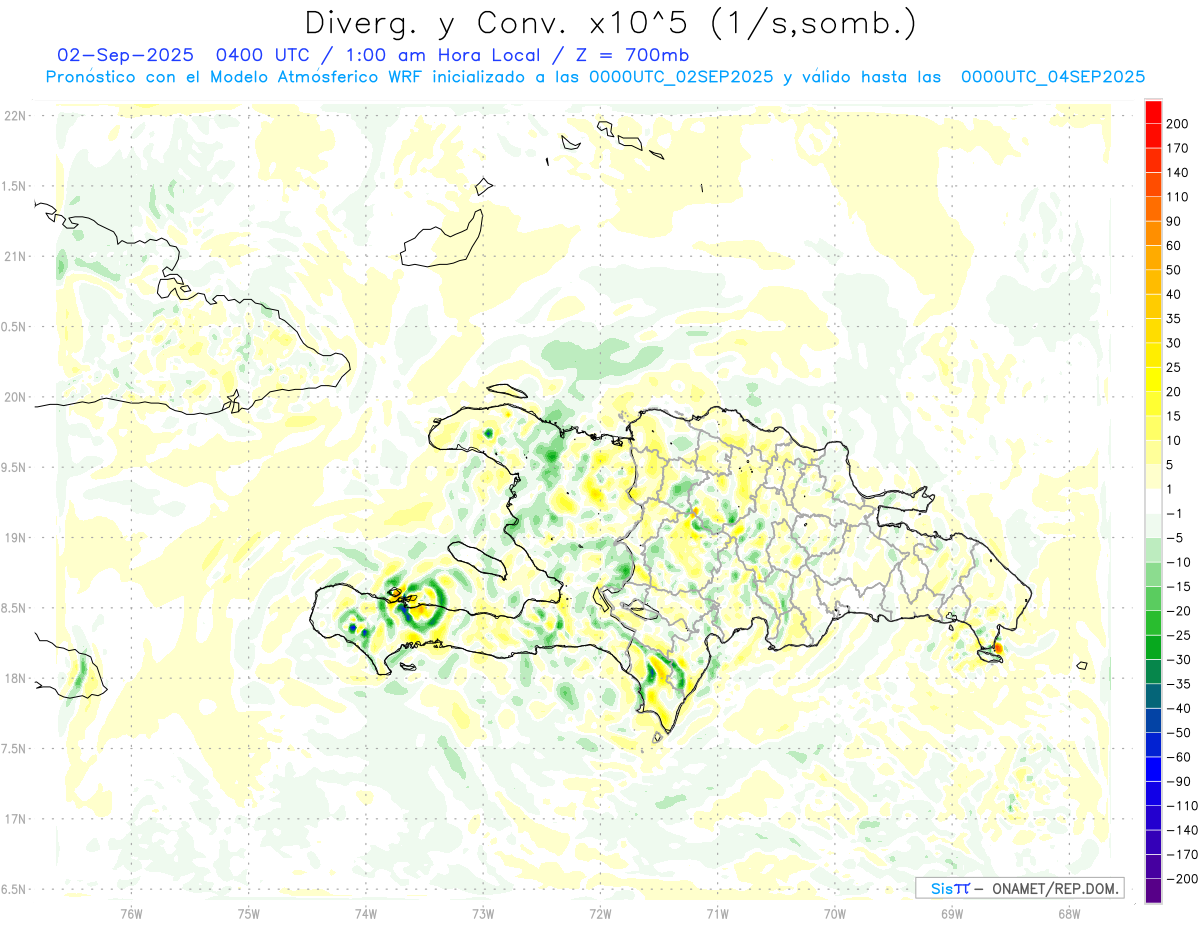Click the "21N" latitude label
The height and width of the screenshot is (927, 1200).
point(15,256)
